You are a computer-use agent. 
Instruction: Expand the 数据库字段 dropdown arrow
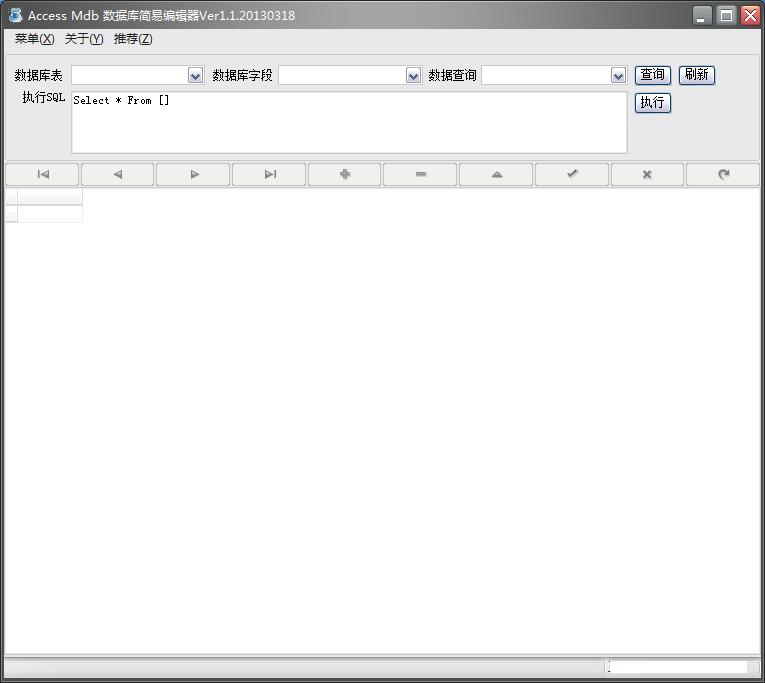[x=413, y=76]
